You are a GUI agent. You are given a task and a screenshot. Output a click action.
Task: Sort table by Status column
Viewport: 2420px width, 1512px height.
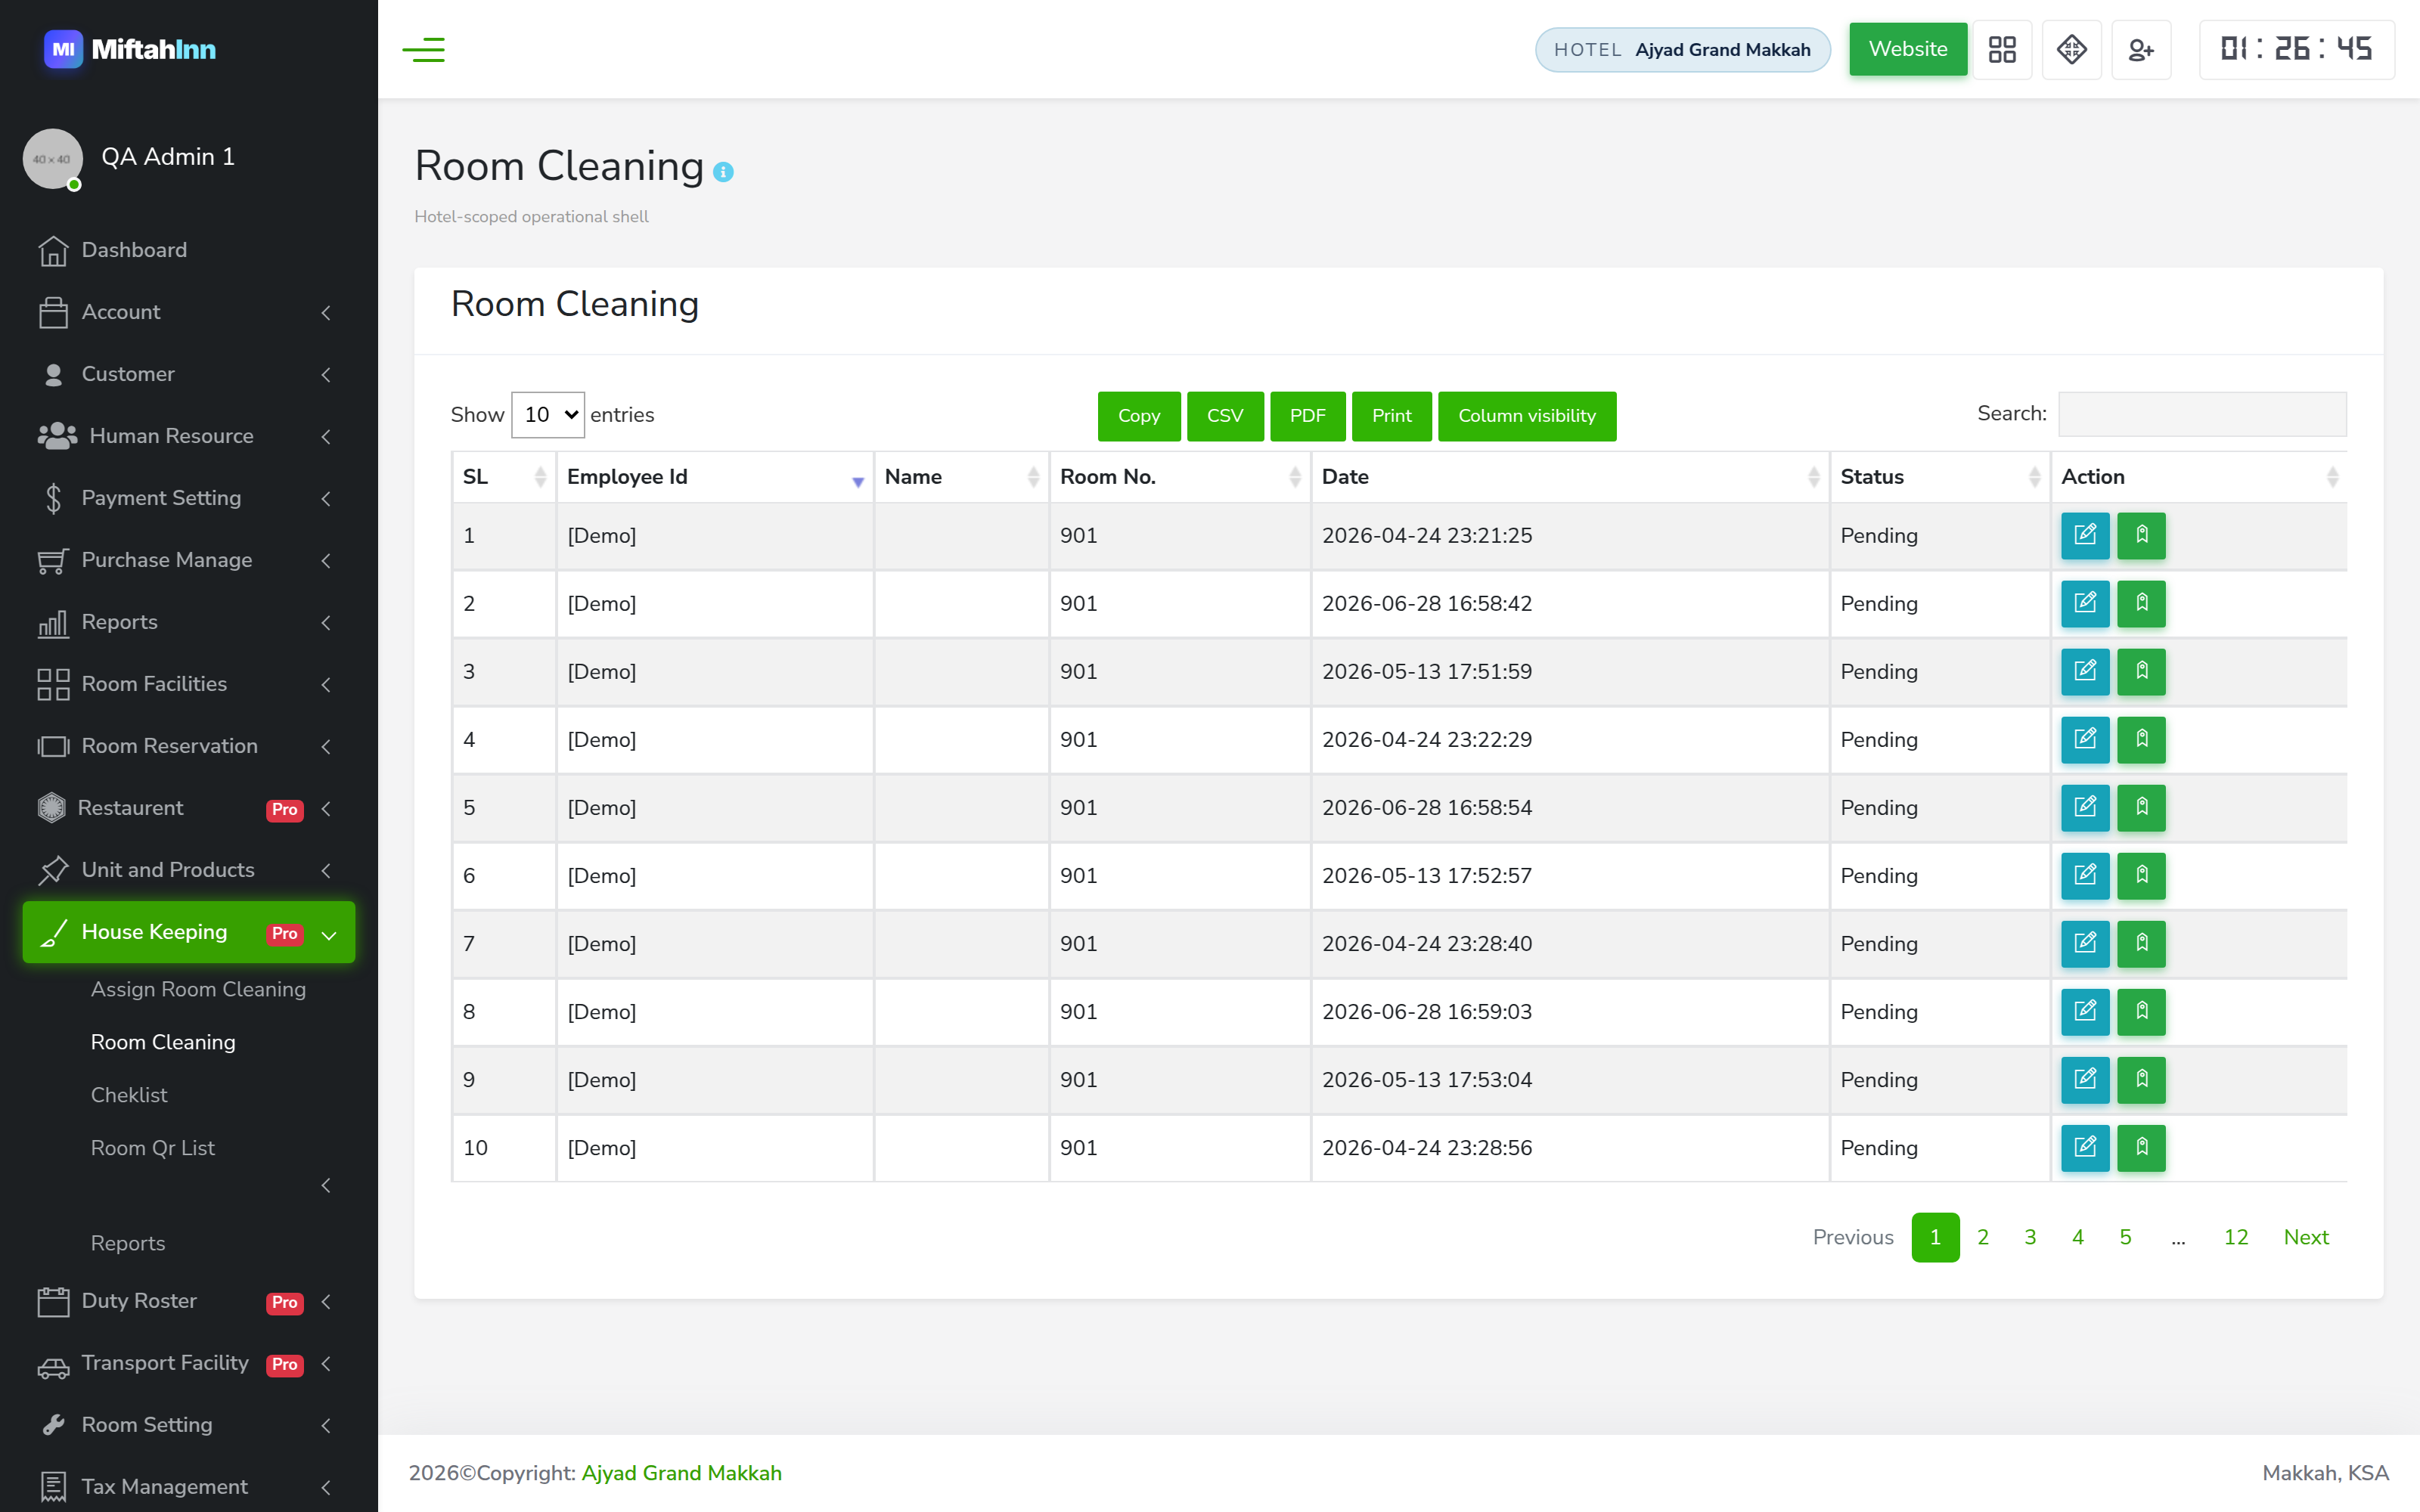click(1940, 477)
